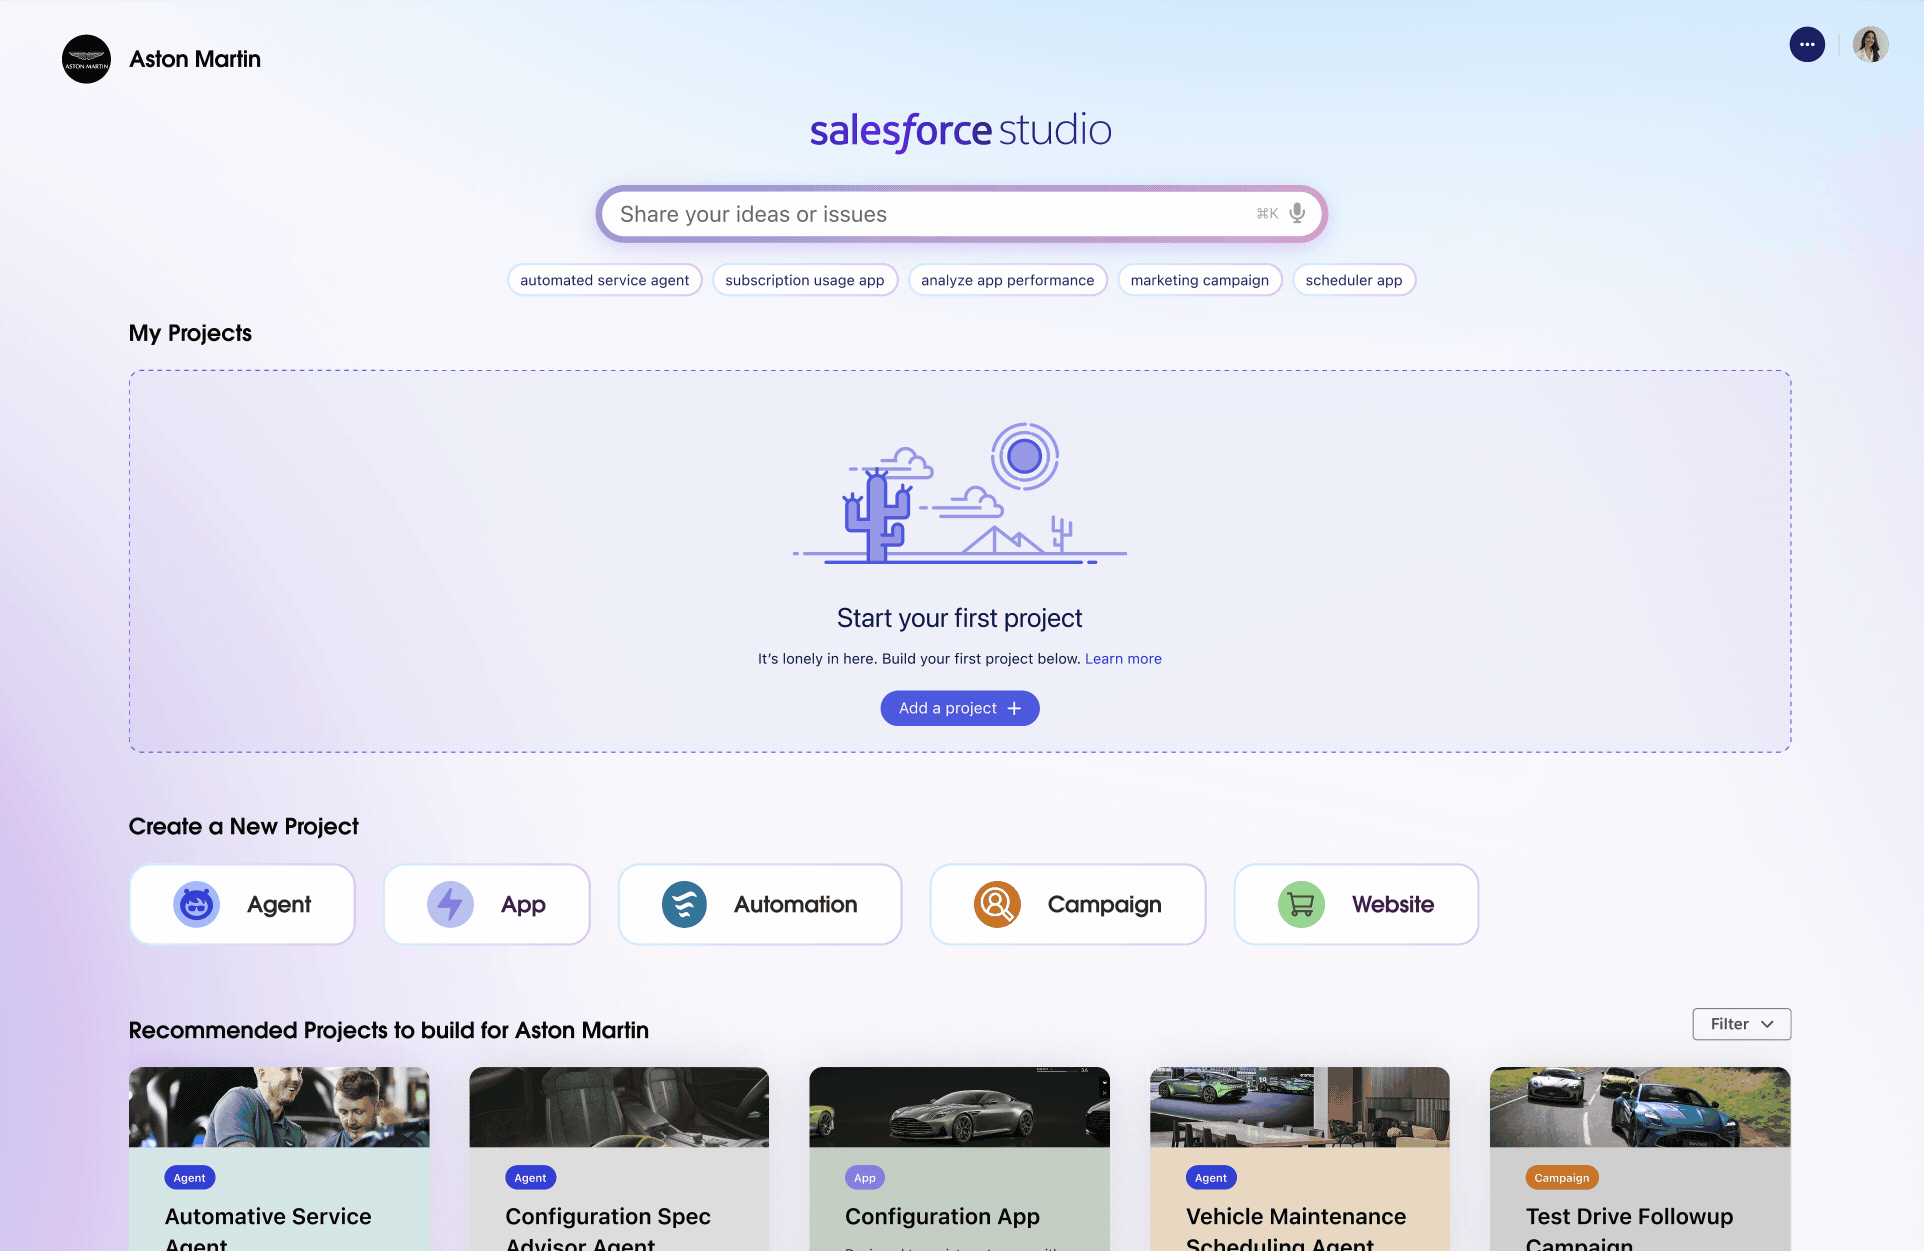Expand the Filter dropdown

pyautogui.click(x=1741, y=1024)
